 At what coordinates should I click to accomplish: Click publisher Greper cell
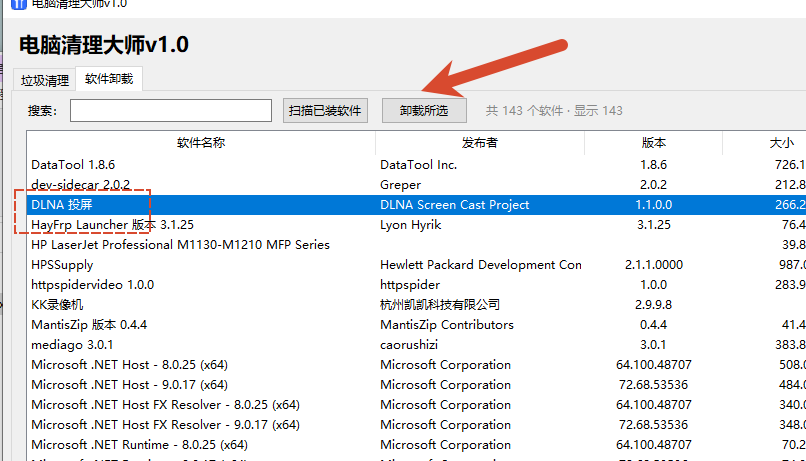400,185
